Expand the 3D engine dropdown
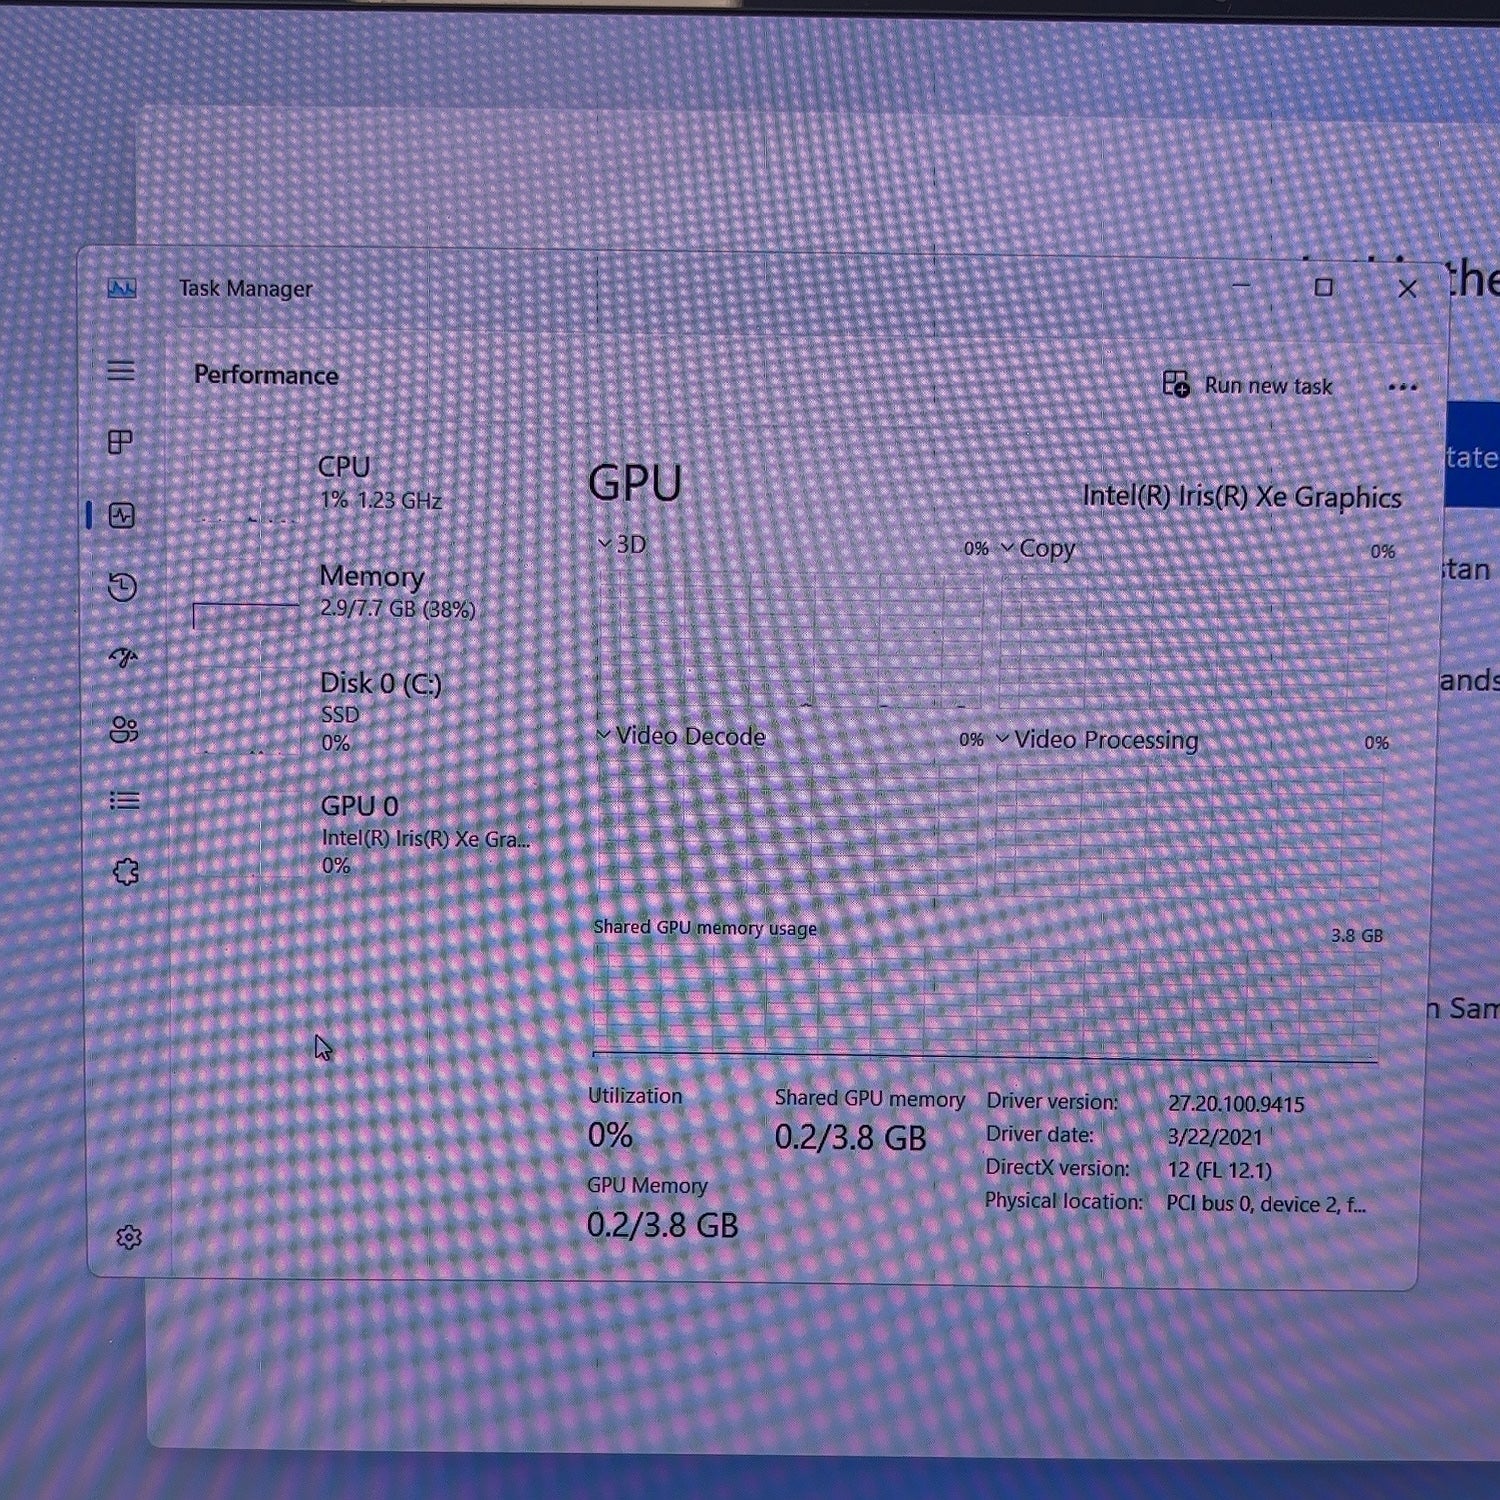 (622, 544)
